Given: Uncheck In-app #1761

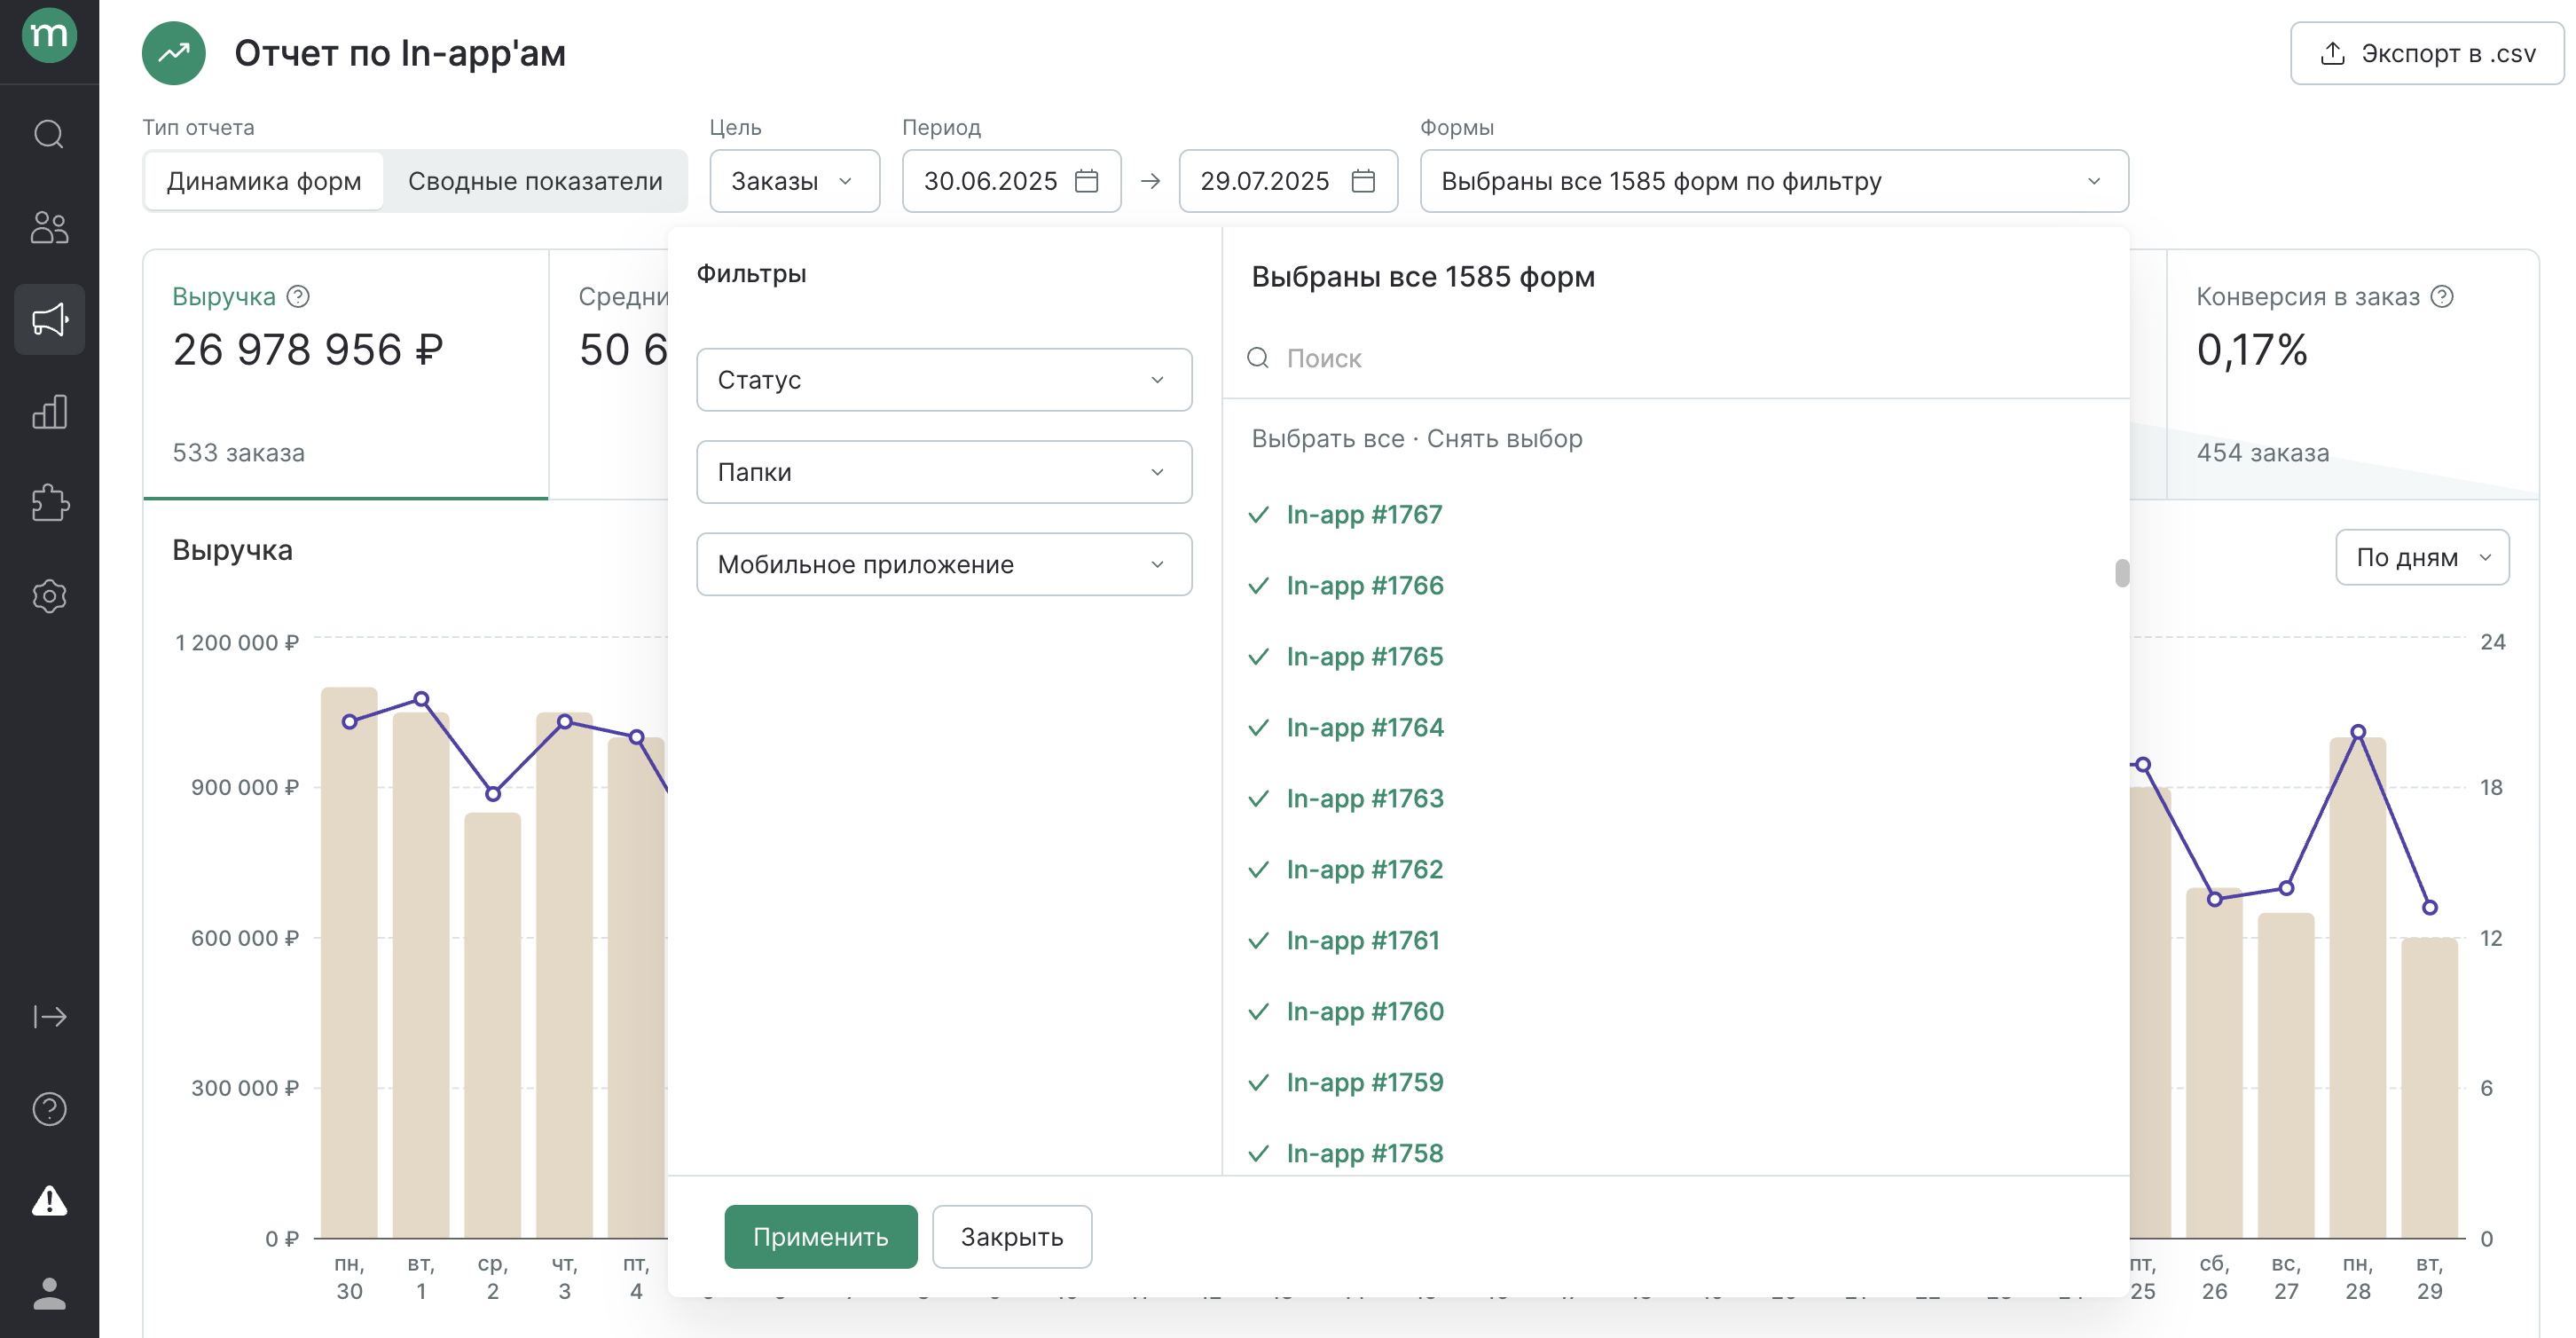Looking at the screenshot, I should pos(1345,941).
